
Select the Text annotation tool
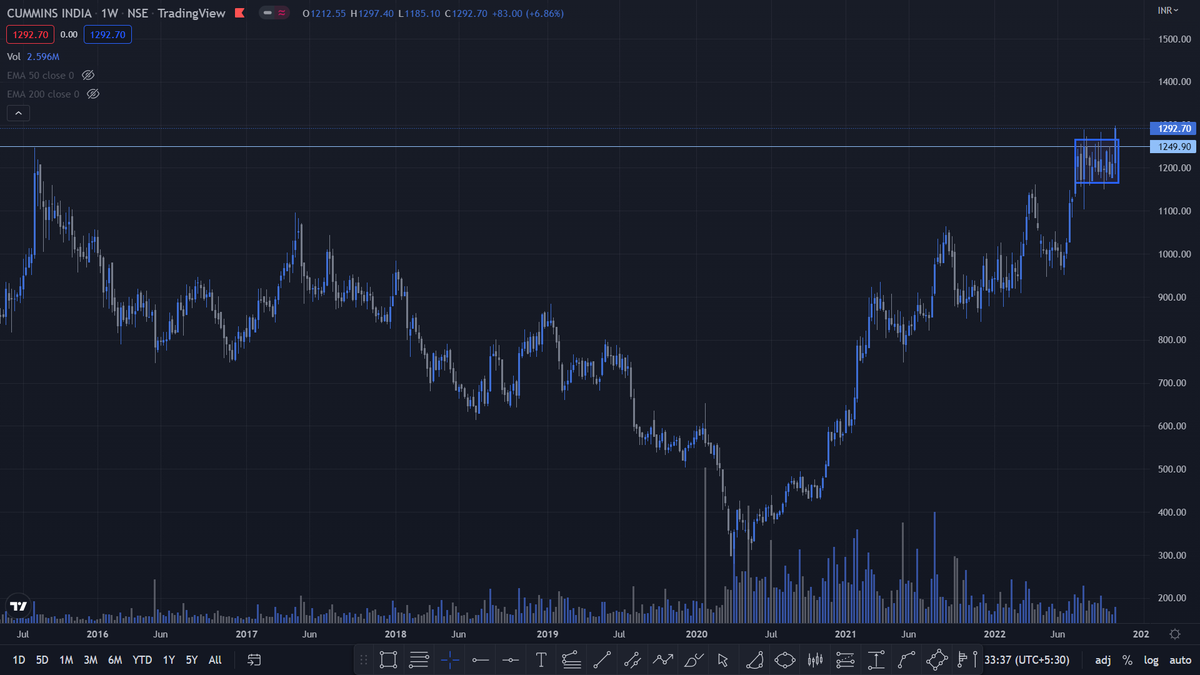(x=541, y=660)
